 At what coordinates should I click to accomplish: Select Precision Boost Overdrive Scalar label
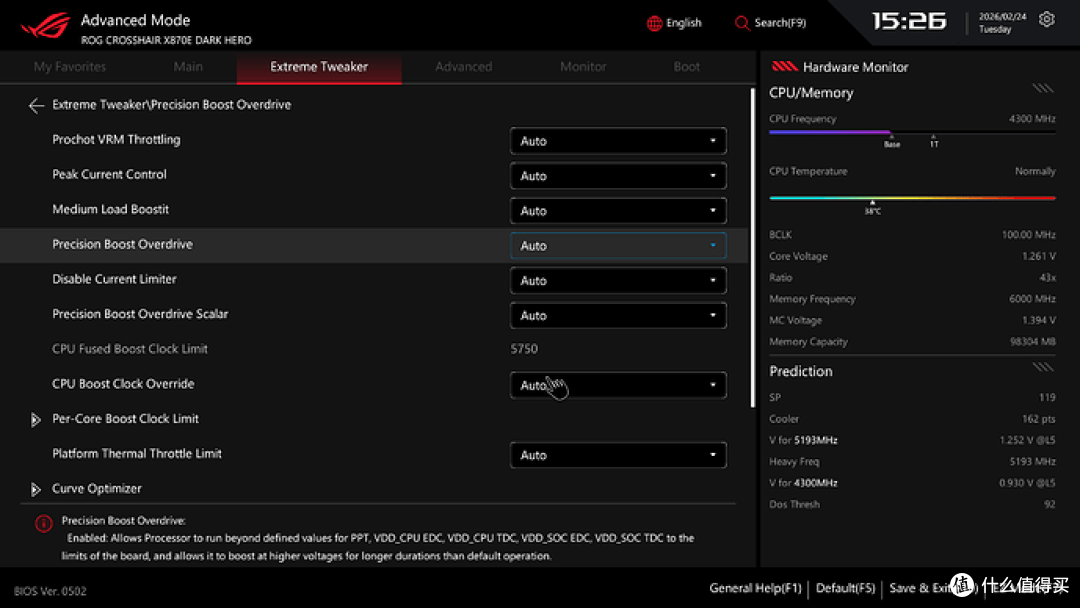(x=140, y=314)
